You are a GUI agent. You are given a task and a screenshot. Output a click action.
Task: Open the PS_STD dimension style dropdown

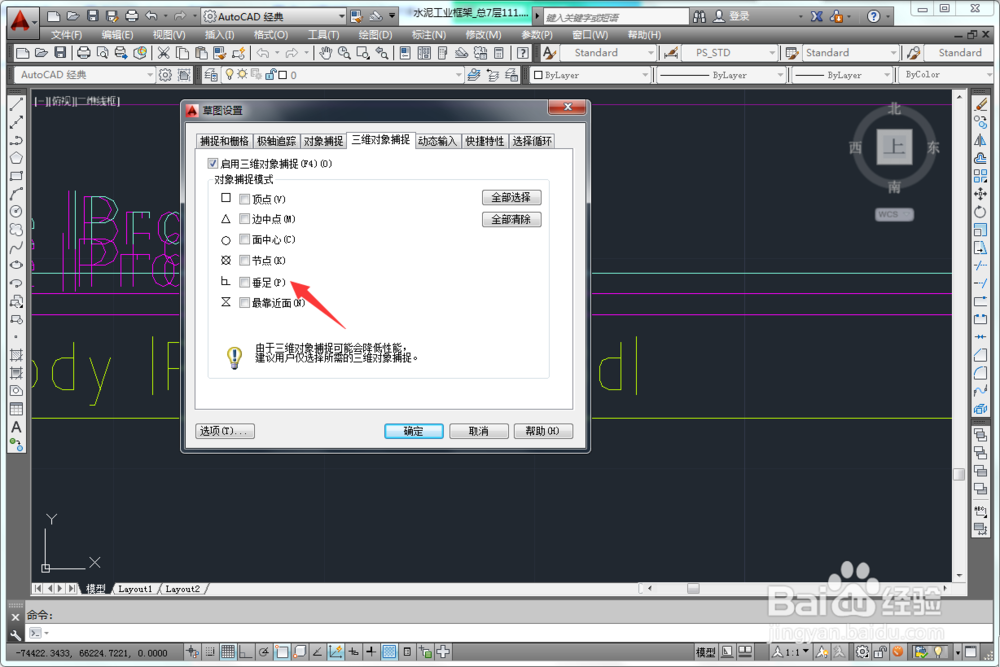(x=729, y=53)
